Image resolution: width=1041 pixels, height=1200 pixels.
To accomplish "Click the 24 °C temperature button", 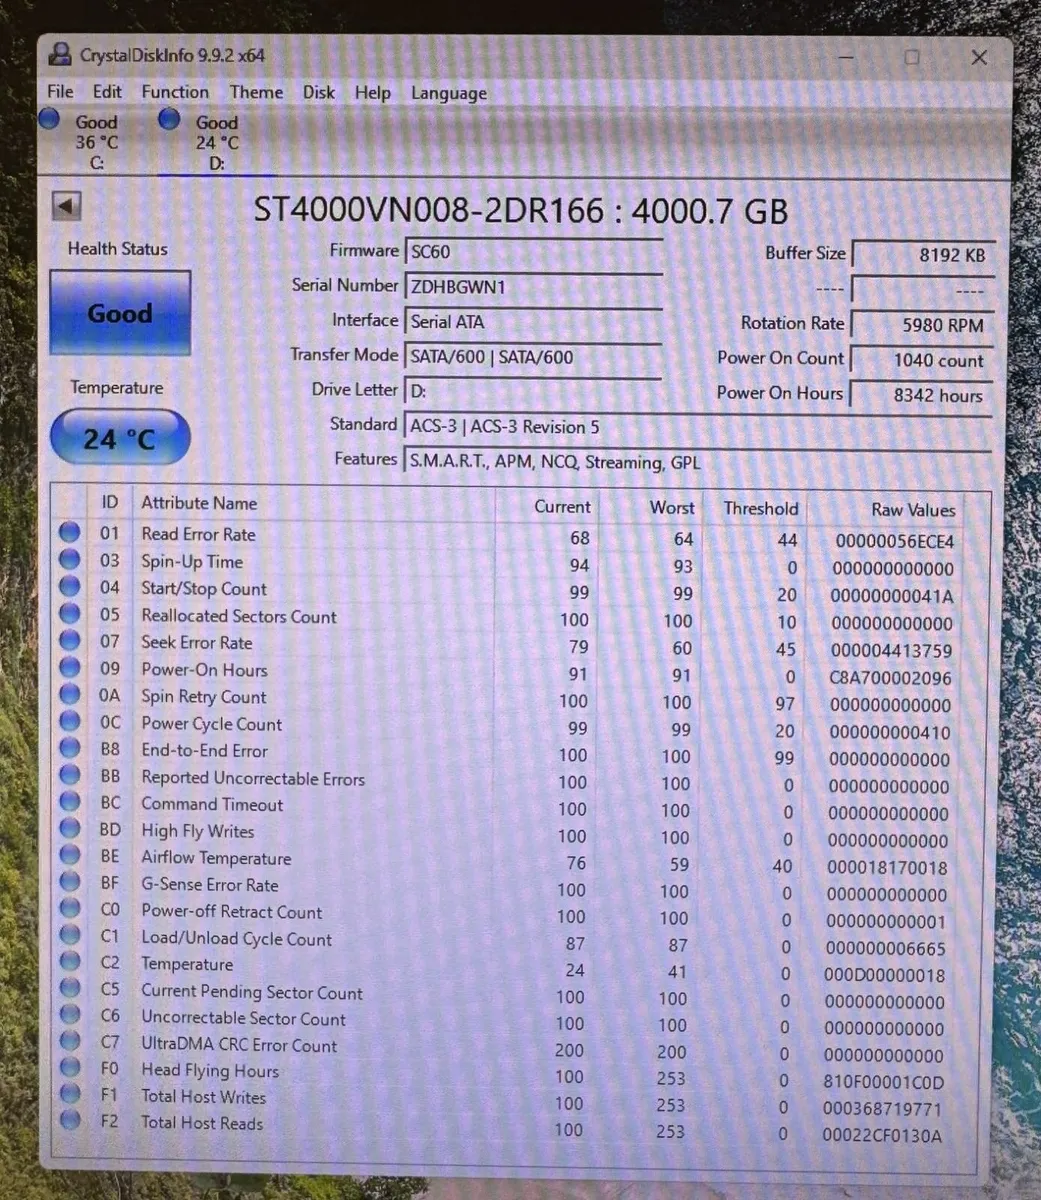I will coord(119,438).
